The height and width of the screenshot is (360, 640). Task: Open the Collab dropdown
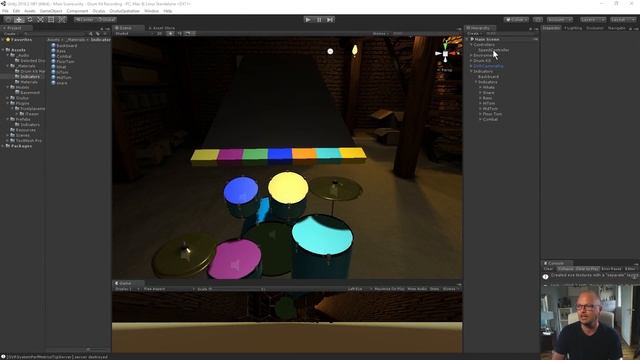[516, 20]
